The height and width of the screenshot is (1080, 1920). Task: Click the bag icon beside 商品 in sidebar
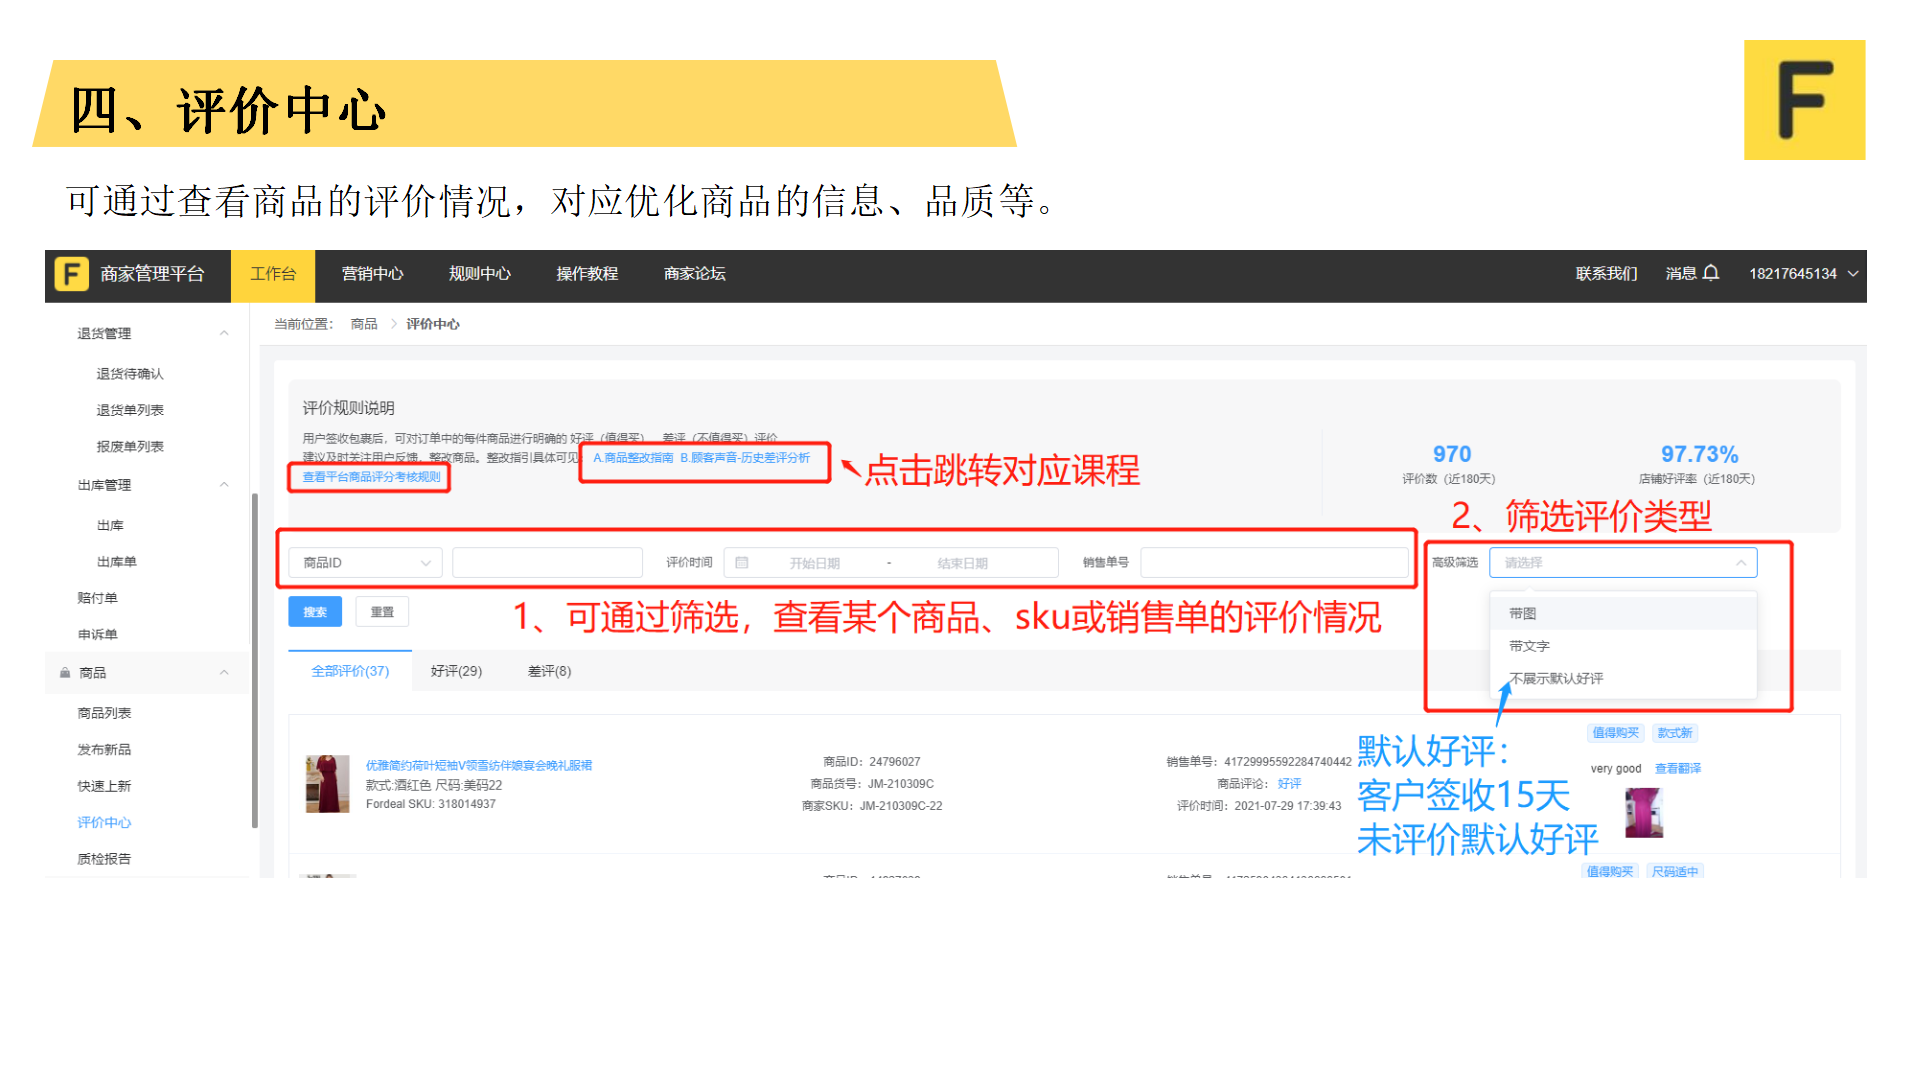[x=65, y=673]
